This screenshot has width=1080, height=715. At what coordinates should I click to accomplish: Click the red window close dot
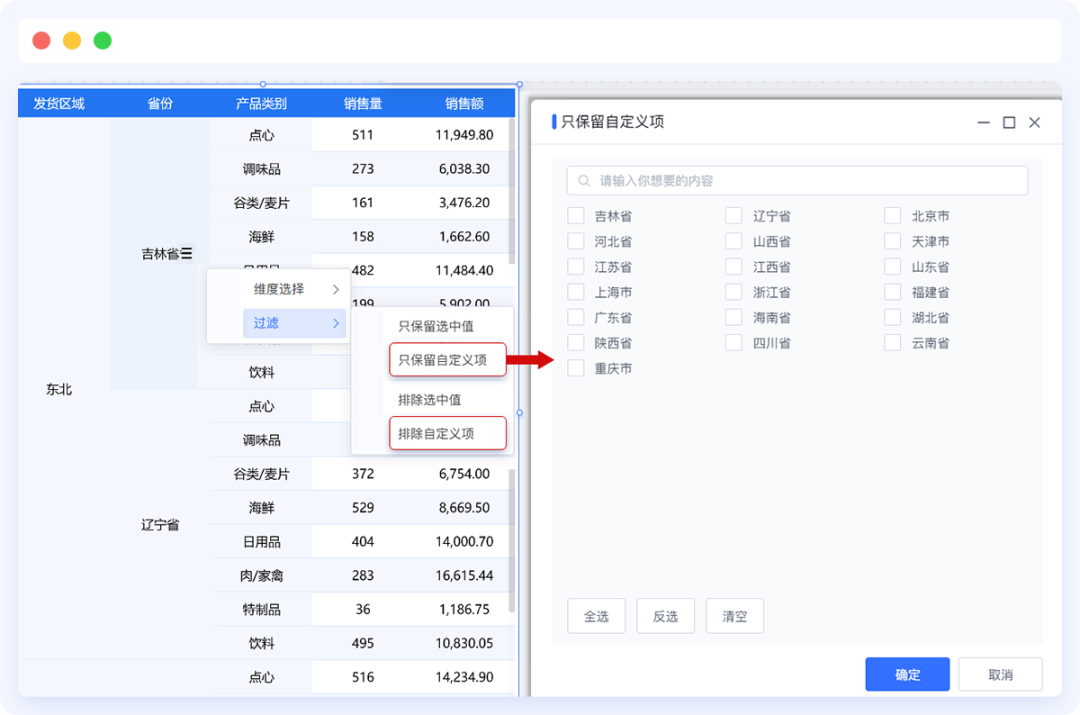41,41
